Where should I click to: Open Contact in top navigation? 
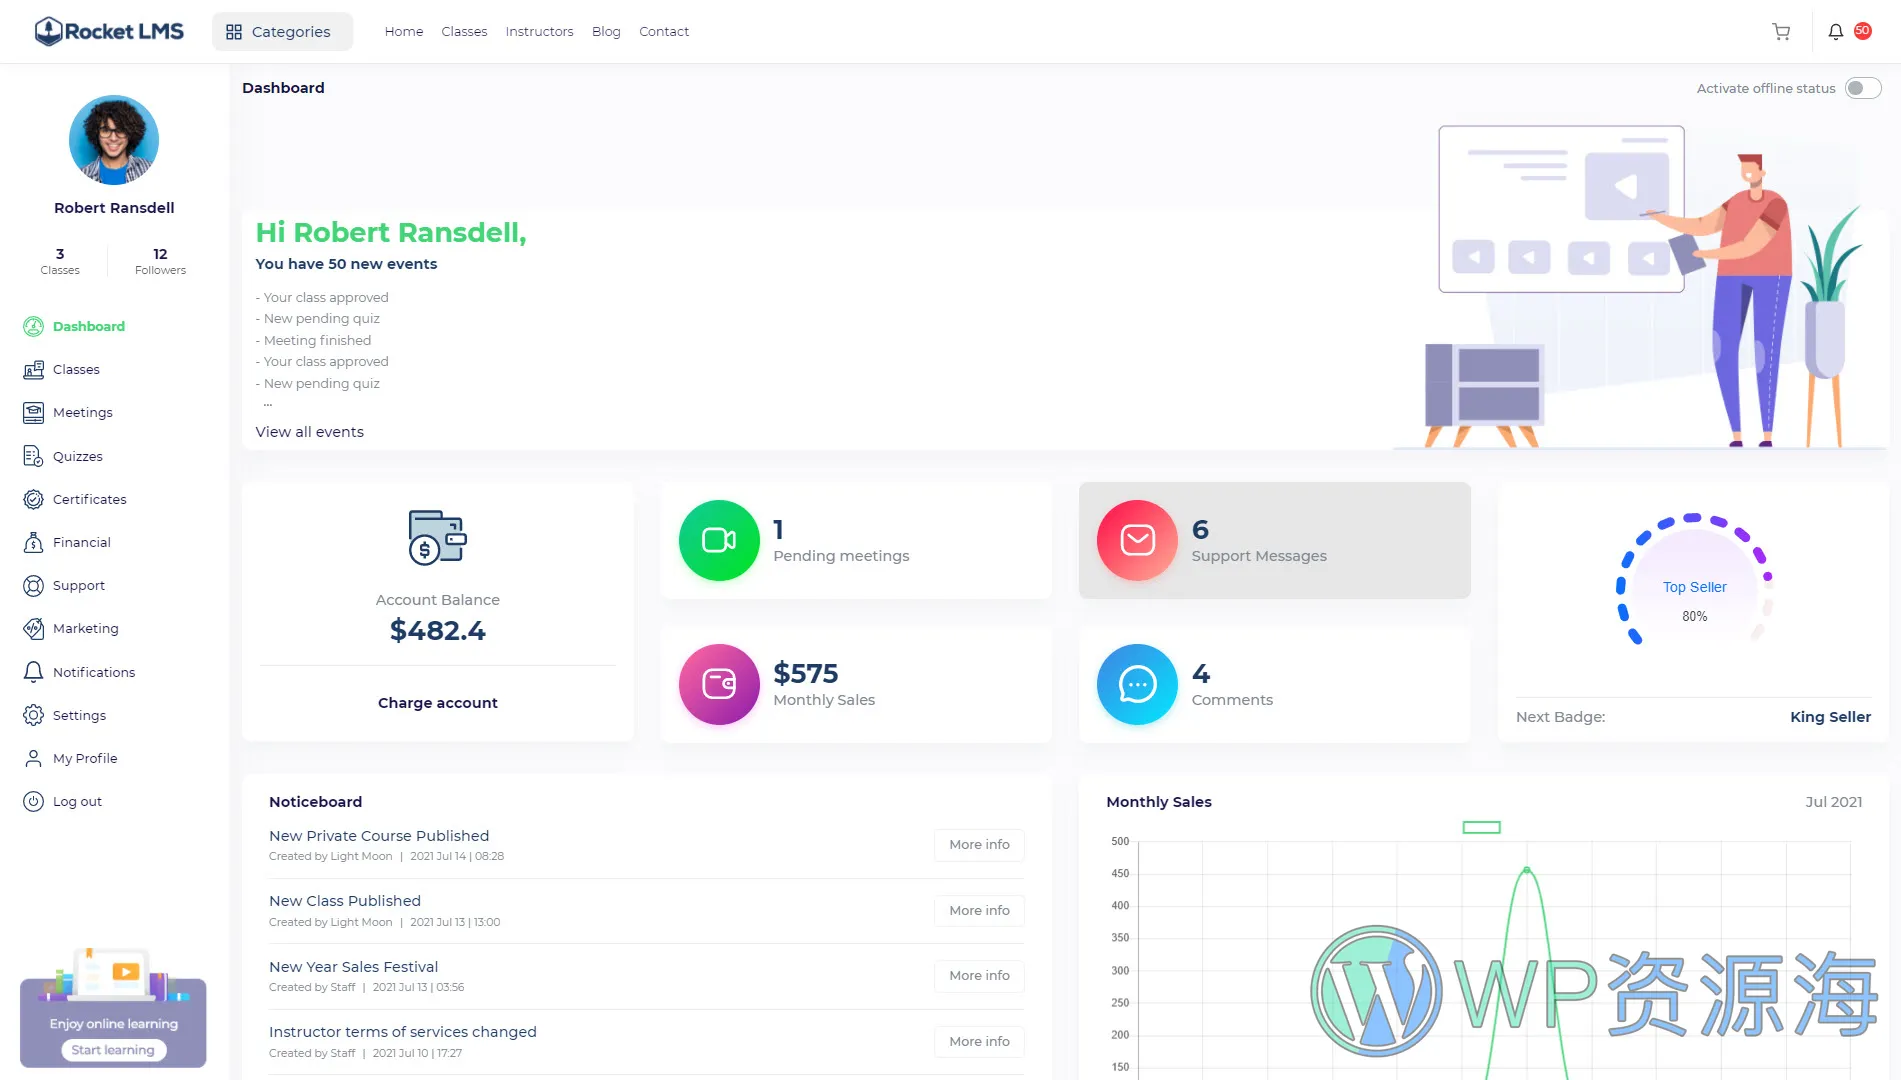pos(664,32)
